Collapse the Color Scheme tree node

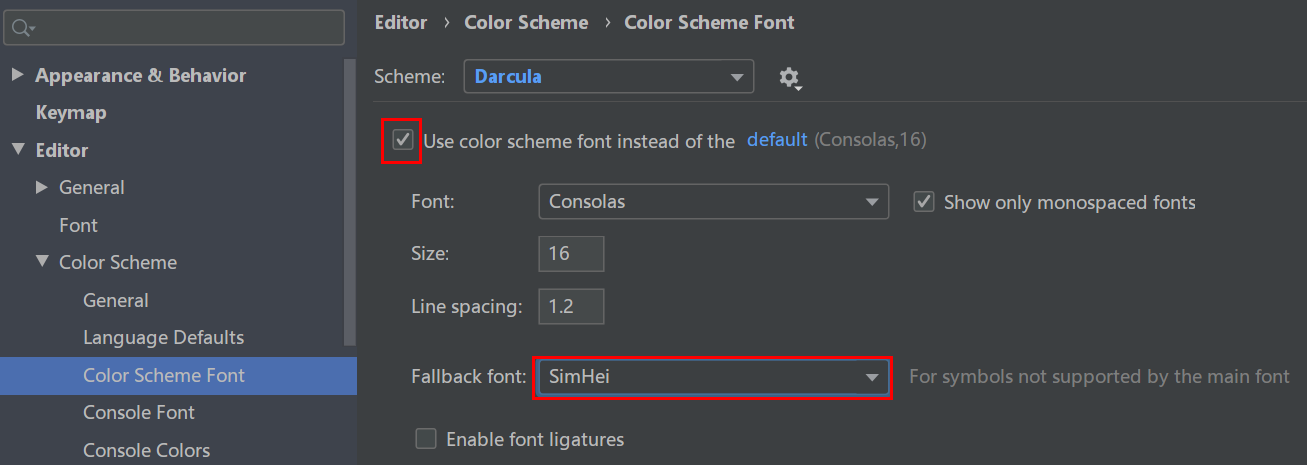[x=42, y=262]
